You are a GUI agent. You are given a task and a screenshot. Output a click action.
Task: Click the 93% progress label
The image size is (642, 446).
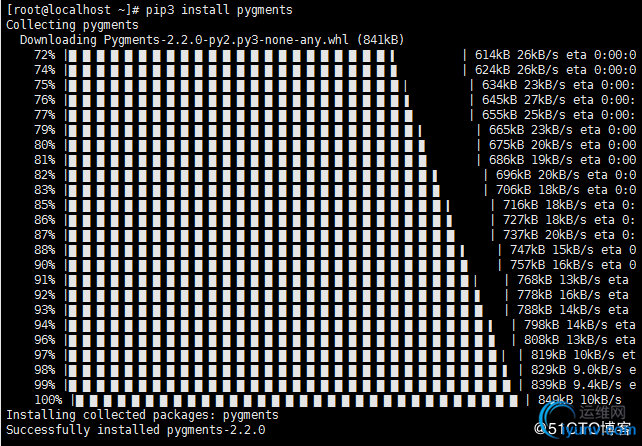tap(45, 310)
